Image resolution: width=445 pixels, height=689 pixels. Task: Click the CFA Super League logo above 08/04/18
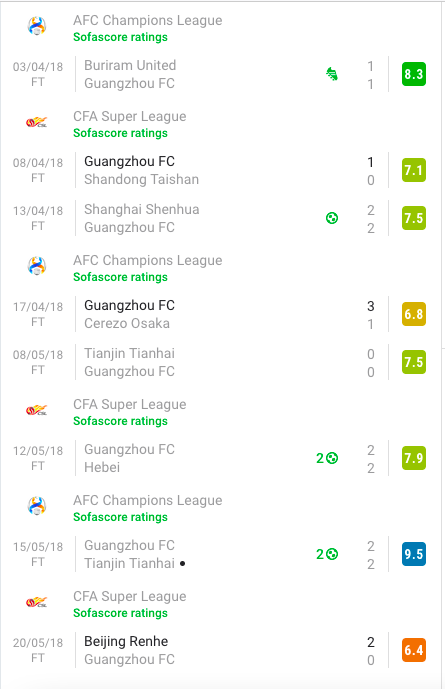pos(37,122)
